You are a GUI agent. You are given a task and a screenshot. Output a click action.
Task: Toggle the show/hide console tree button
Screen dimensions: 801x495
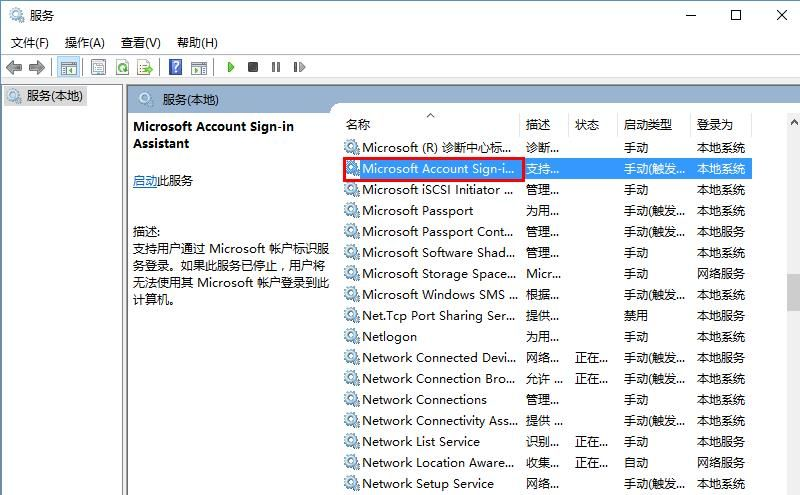(x=69, y=67)
